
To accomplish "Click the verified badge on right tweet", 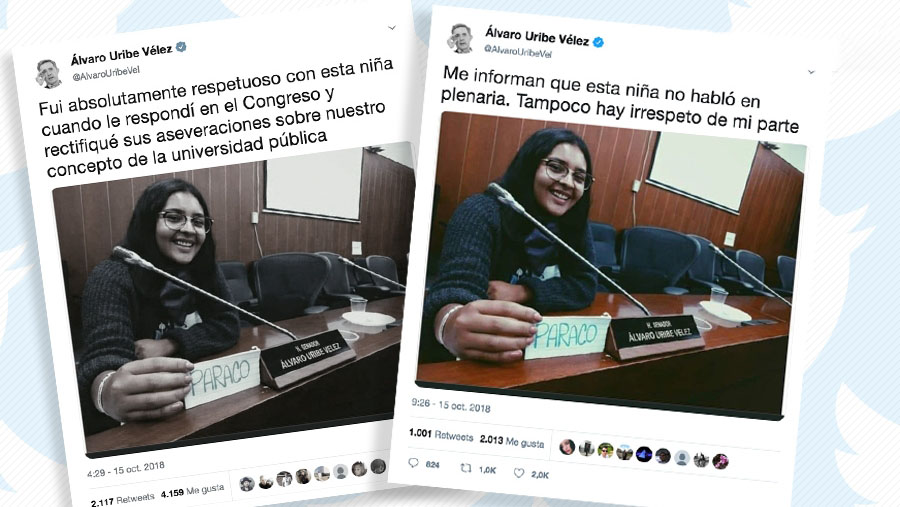I will (598, 42).
